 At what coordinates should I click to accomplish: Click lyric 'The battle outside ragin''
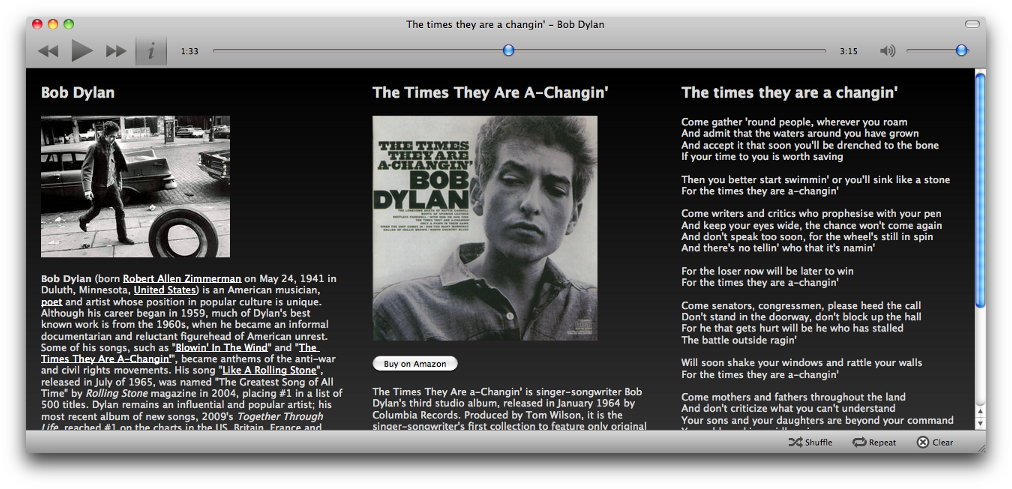click(738, 340)
